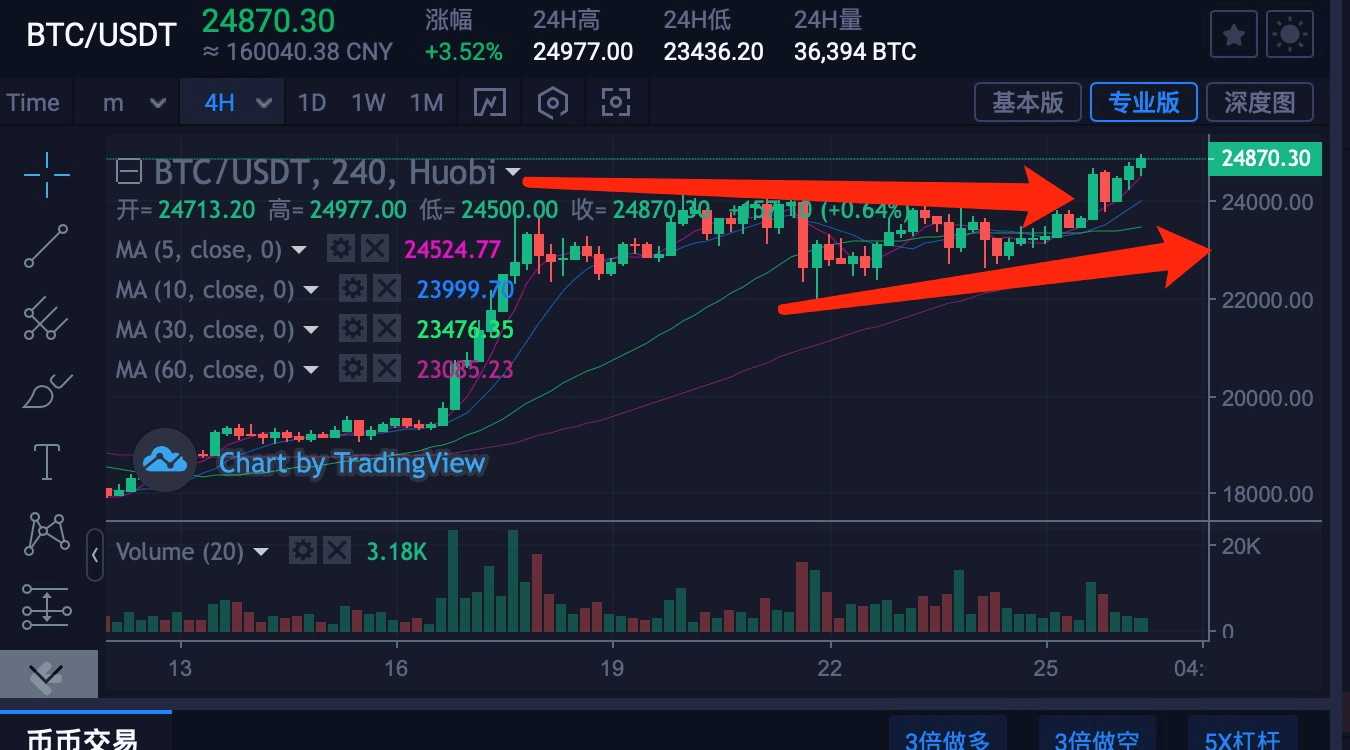Click the 24H低 value 23436.20
Viewport: 1350px width, 750px height.
714,52
